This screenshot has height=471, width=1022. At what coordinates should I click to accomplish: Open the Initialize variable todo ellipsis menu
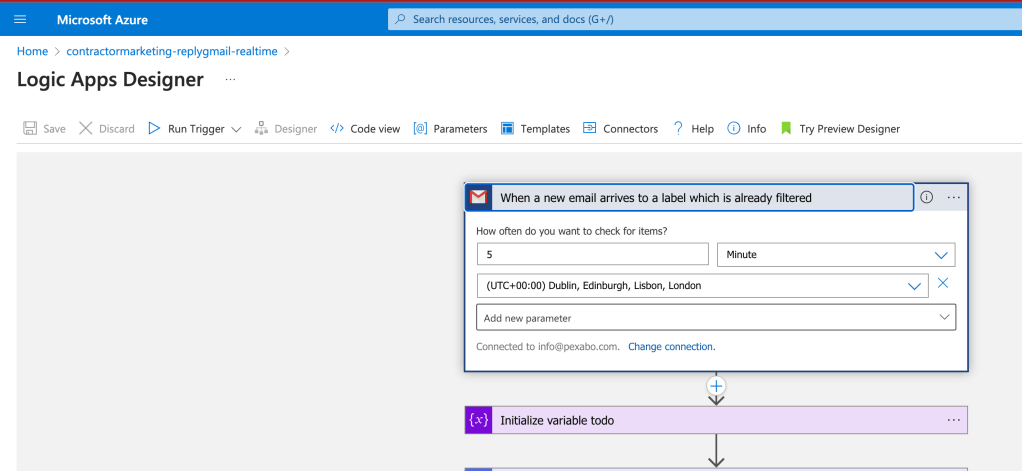[x=954, y=420]
